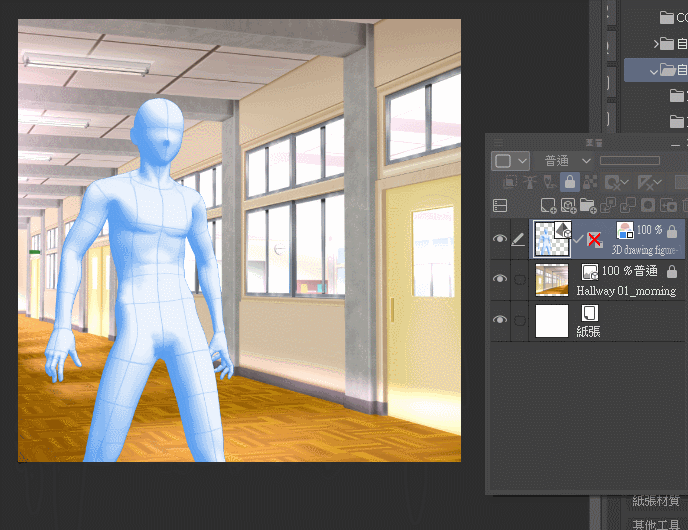This screenshot has height=530, width=688.
Task: Collapse the expanded 自 folder in material tree
Action: pos(654,71)
